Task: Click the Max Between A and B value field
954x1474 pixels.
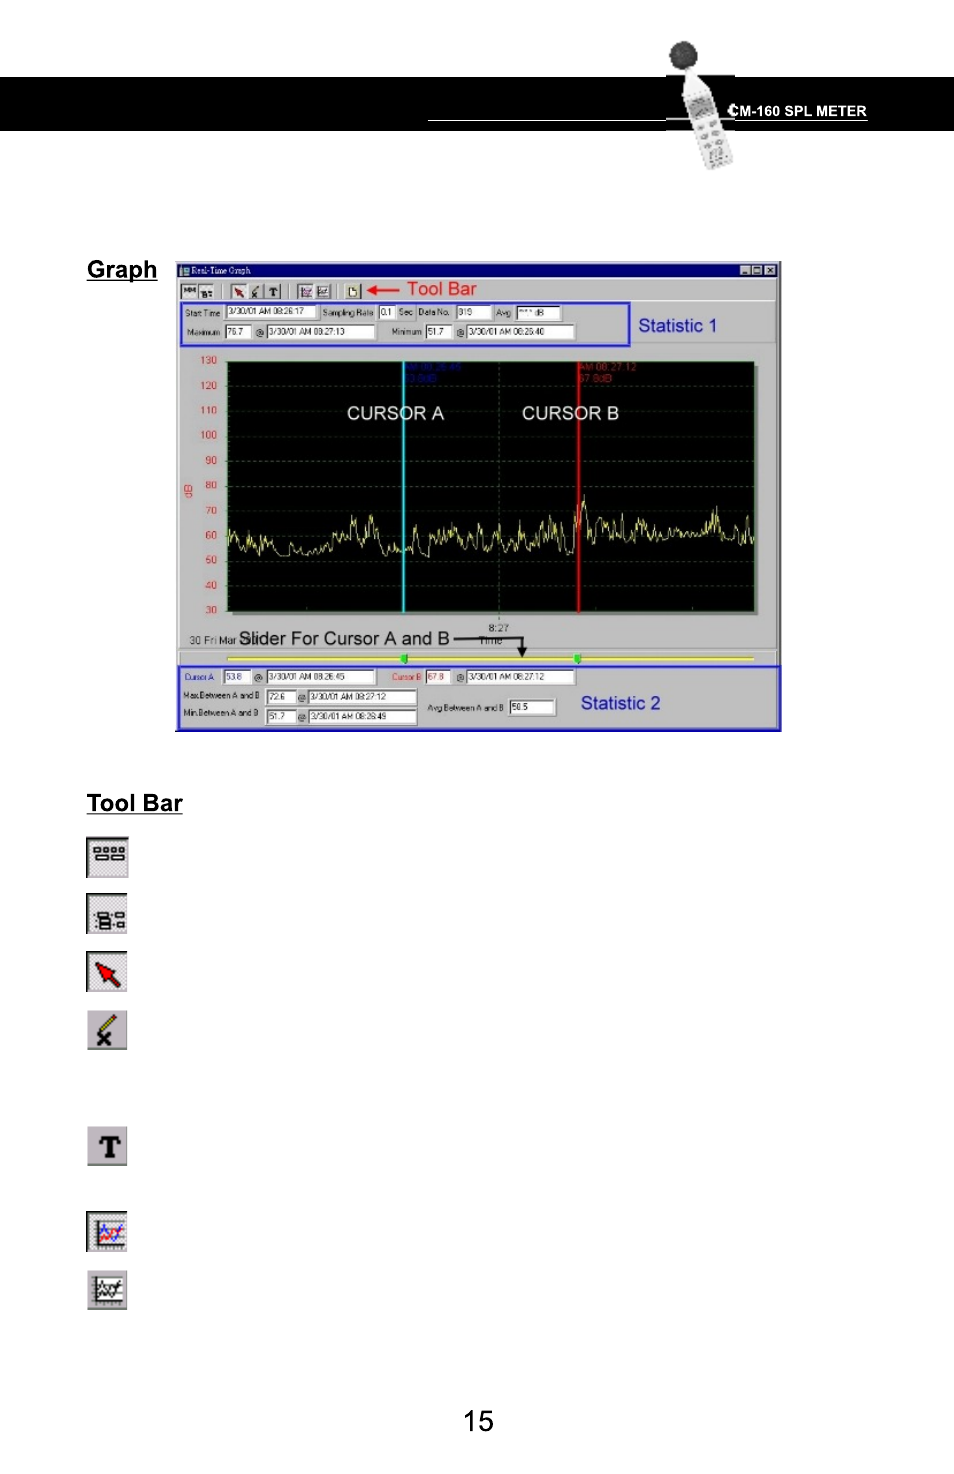Action: (280, 697)
